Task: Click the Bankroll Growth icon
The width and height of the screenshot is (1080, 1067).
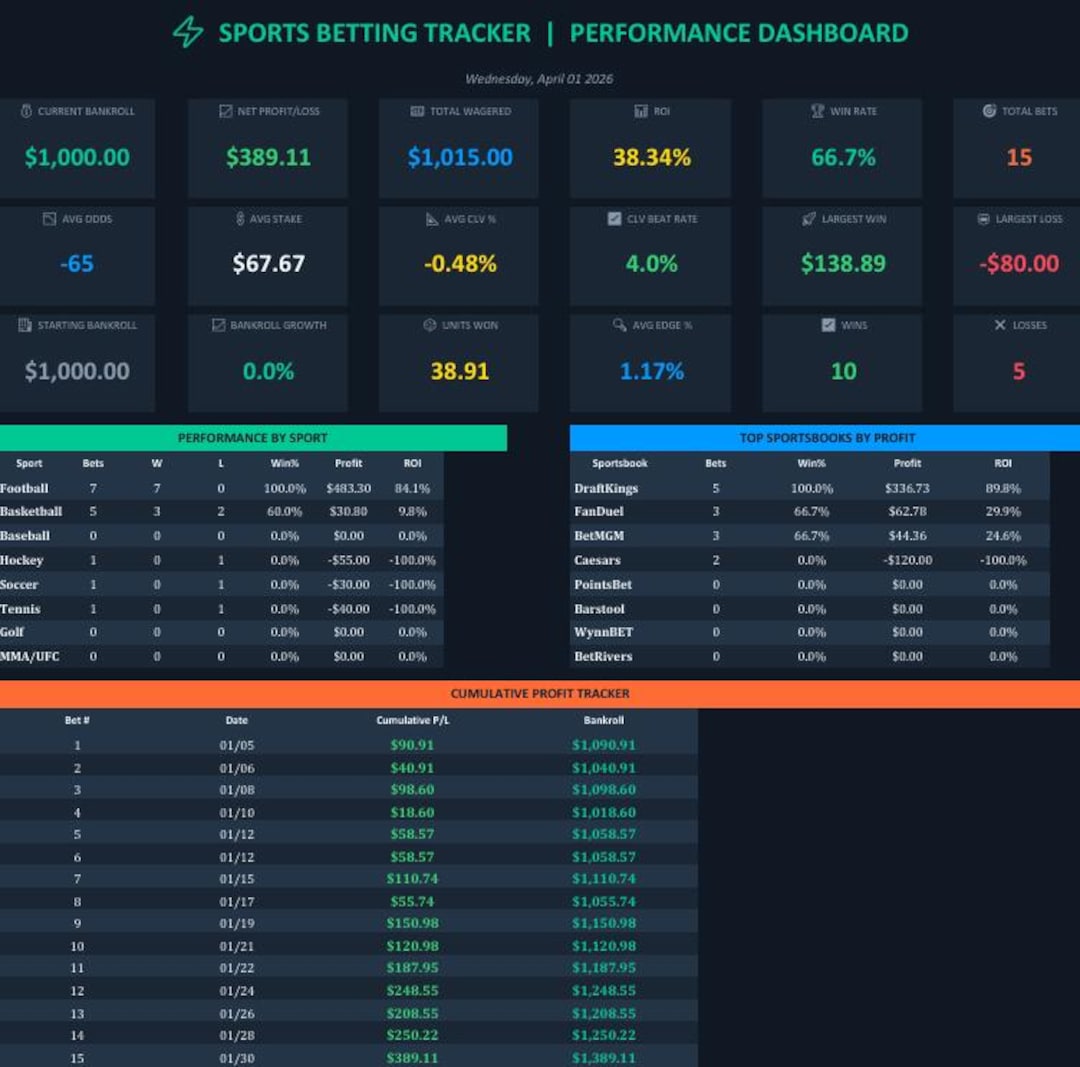Action: point(218,325)
